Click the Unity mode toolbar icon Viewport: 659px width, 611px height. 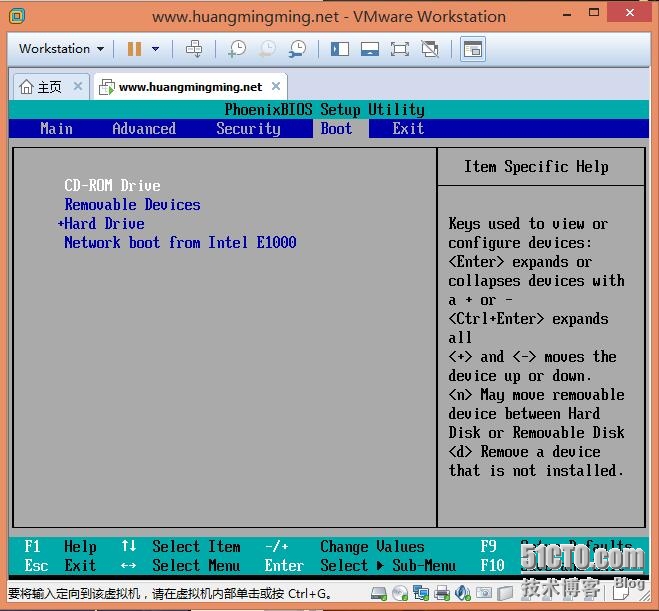click(430, 49)
